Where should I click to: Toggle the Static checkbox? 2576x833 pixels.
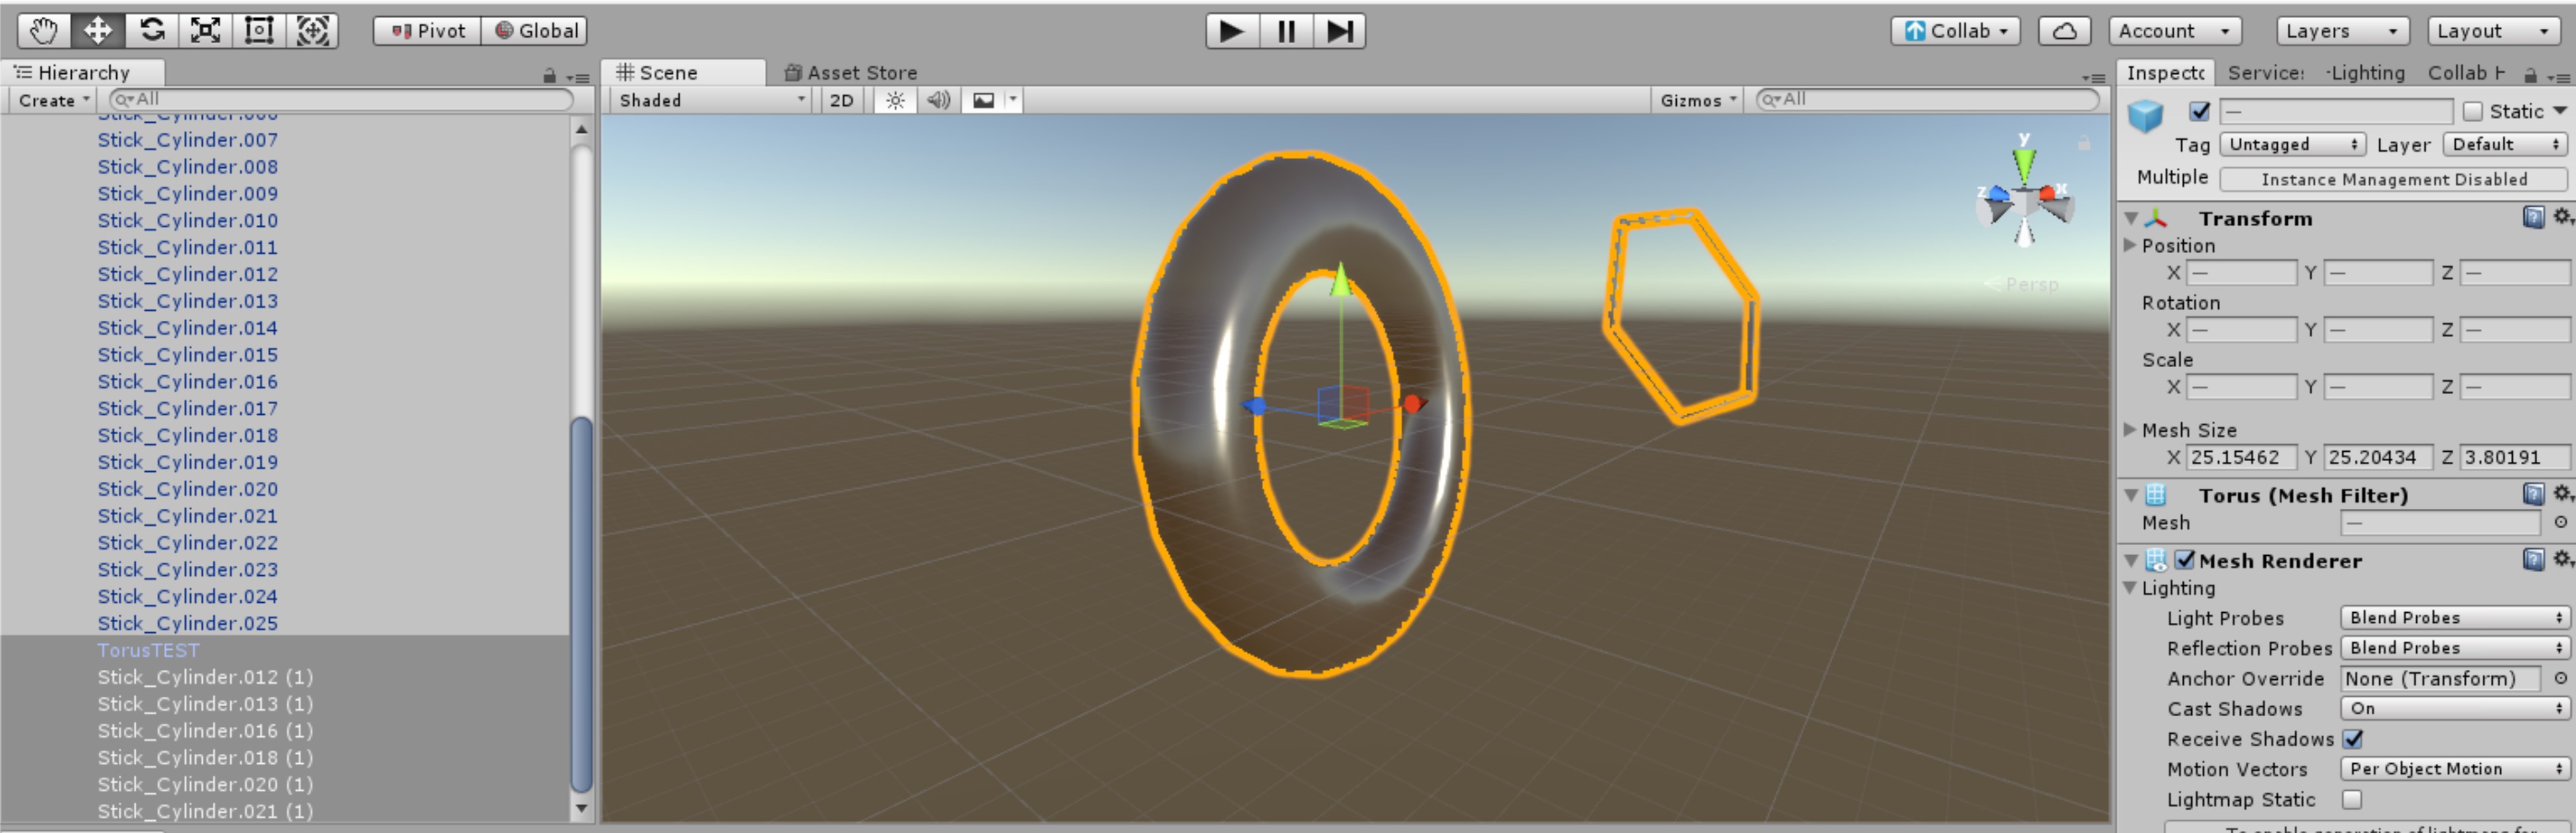pyautogui.click(x=2473, y=111)
